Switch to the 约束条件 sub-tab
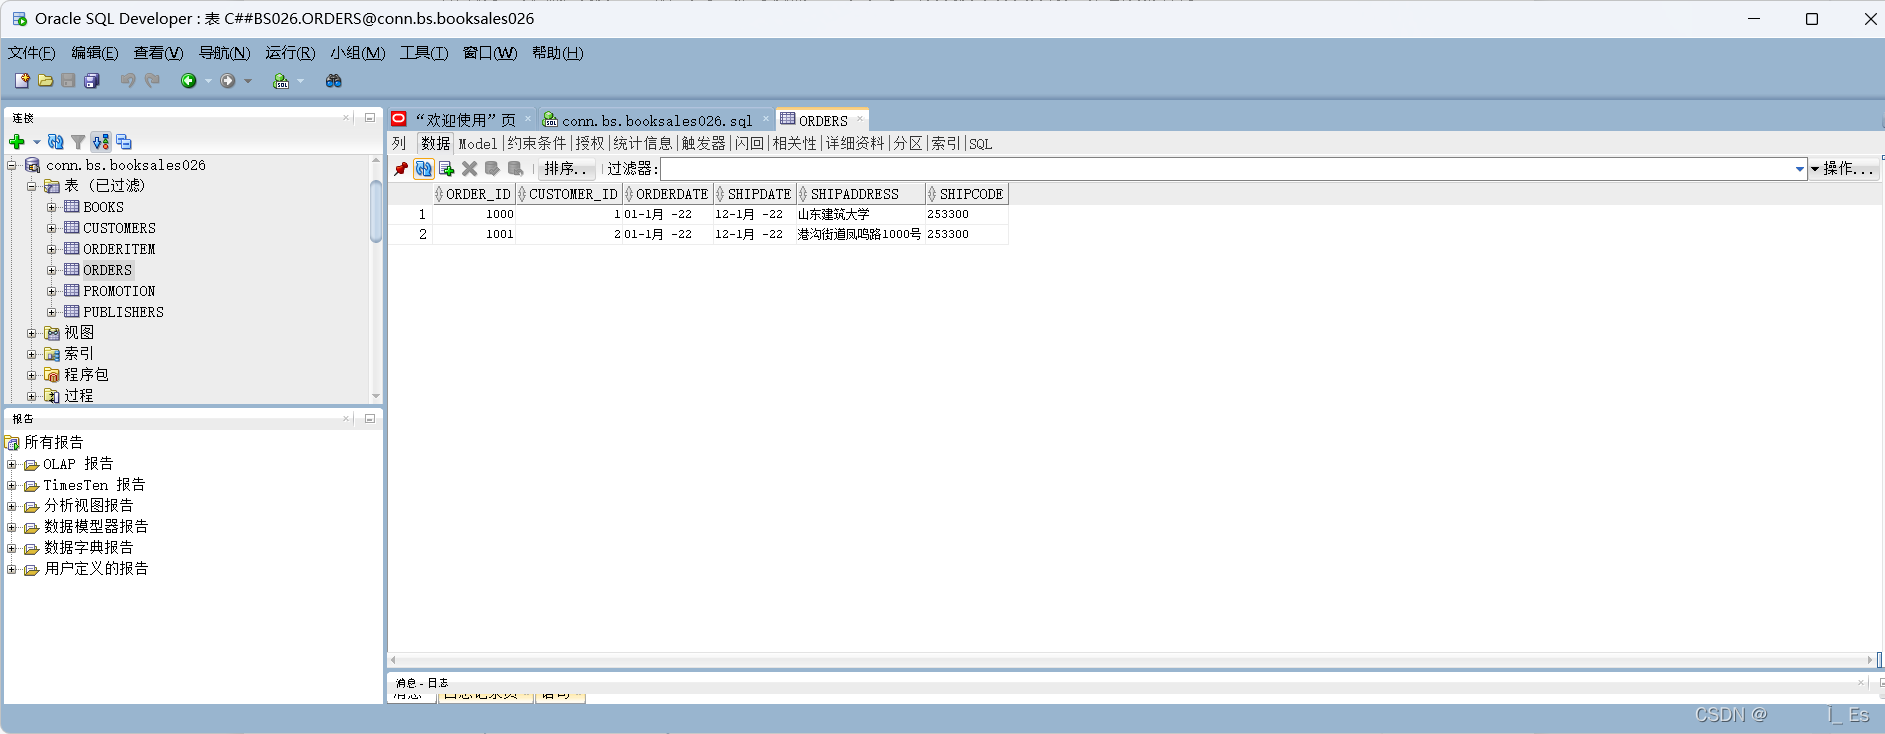The height and width of the screenshot is (734, 1885). click(x=537, y=143)
